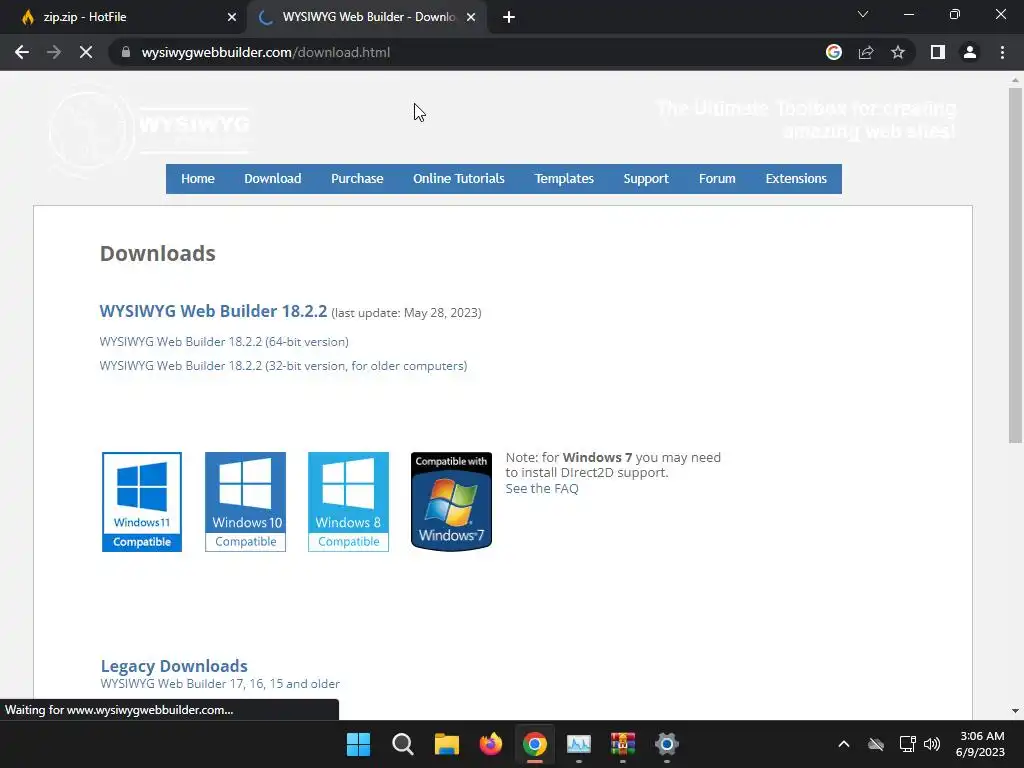Close the WYSIWYG Web Builder tab
1024x768 pixels.
tap(471, 17)
